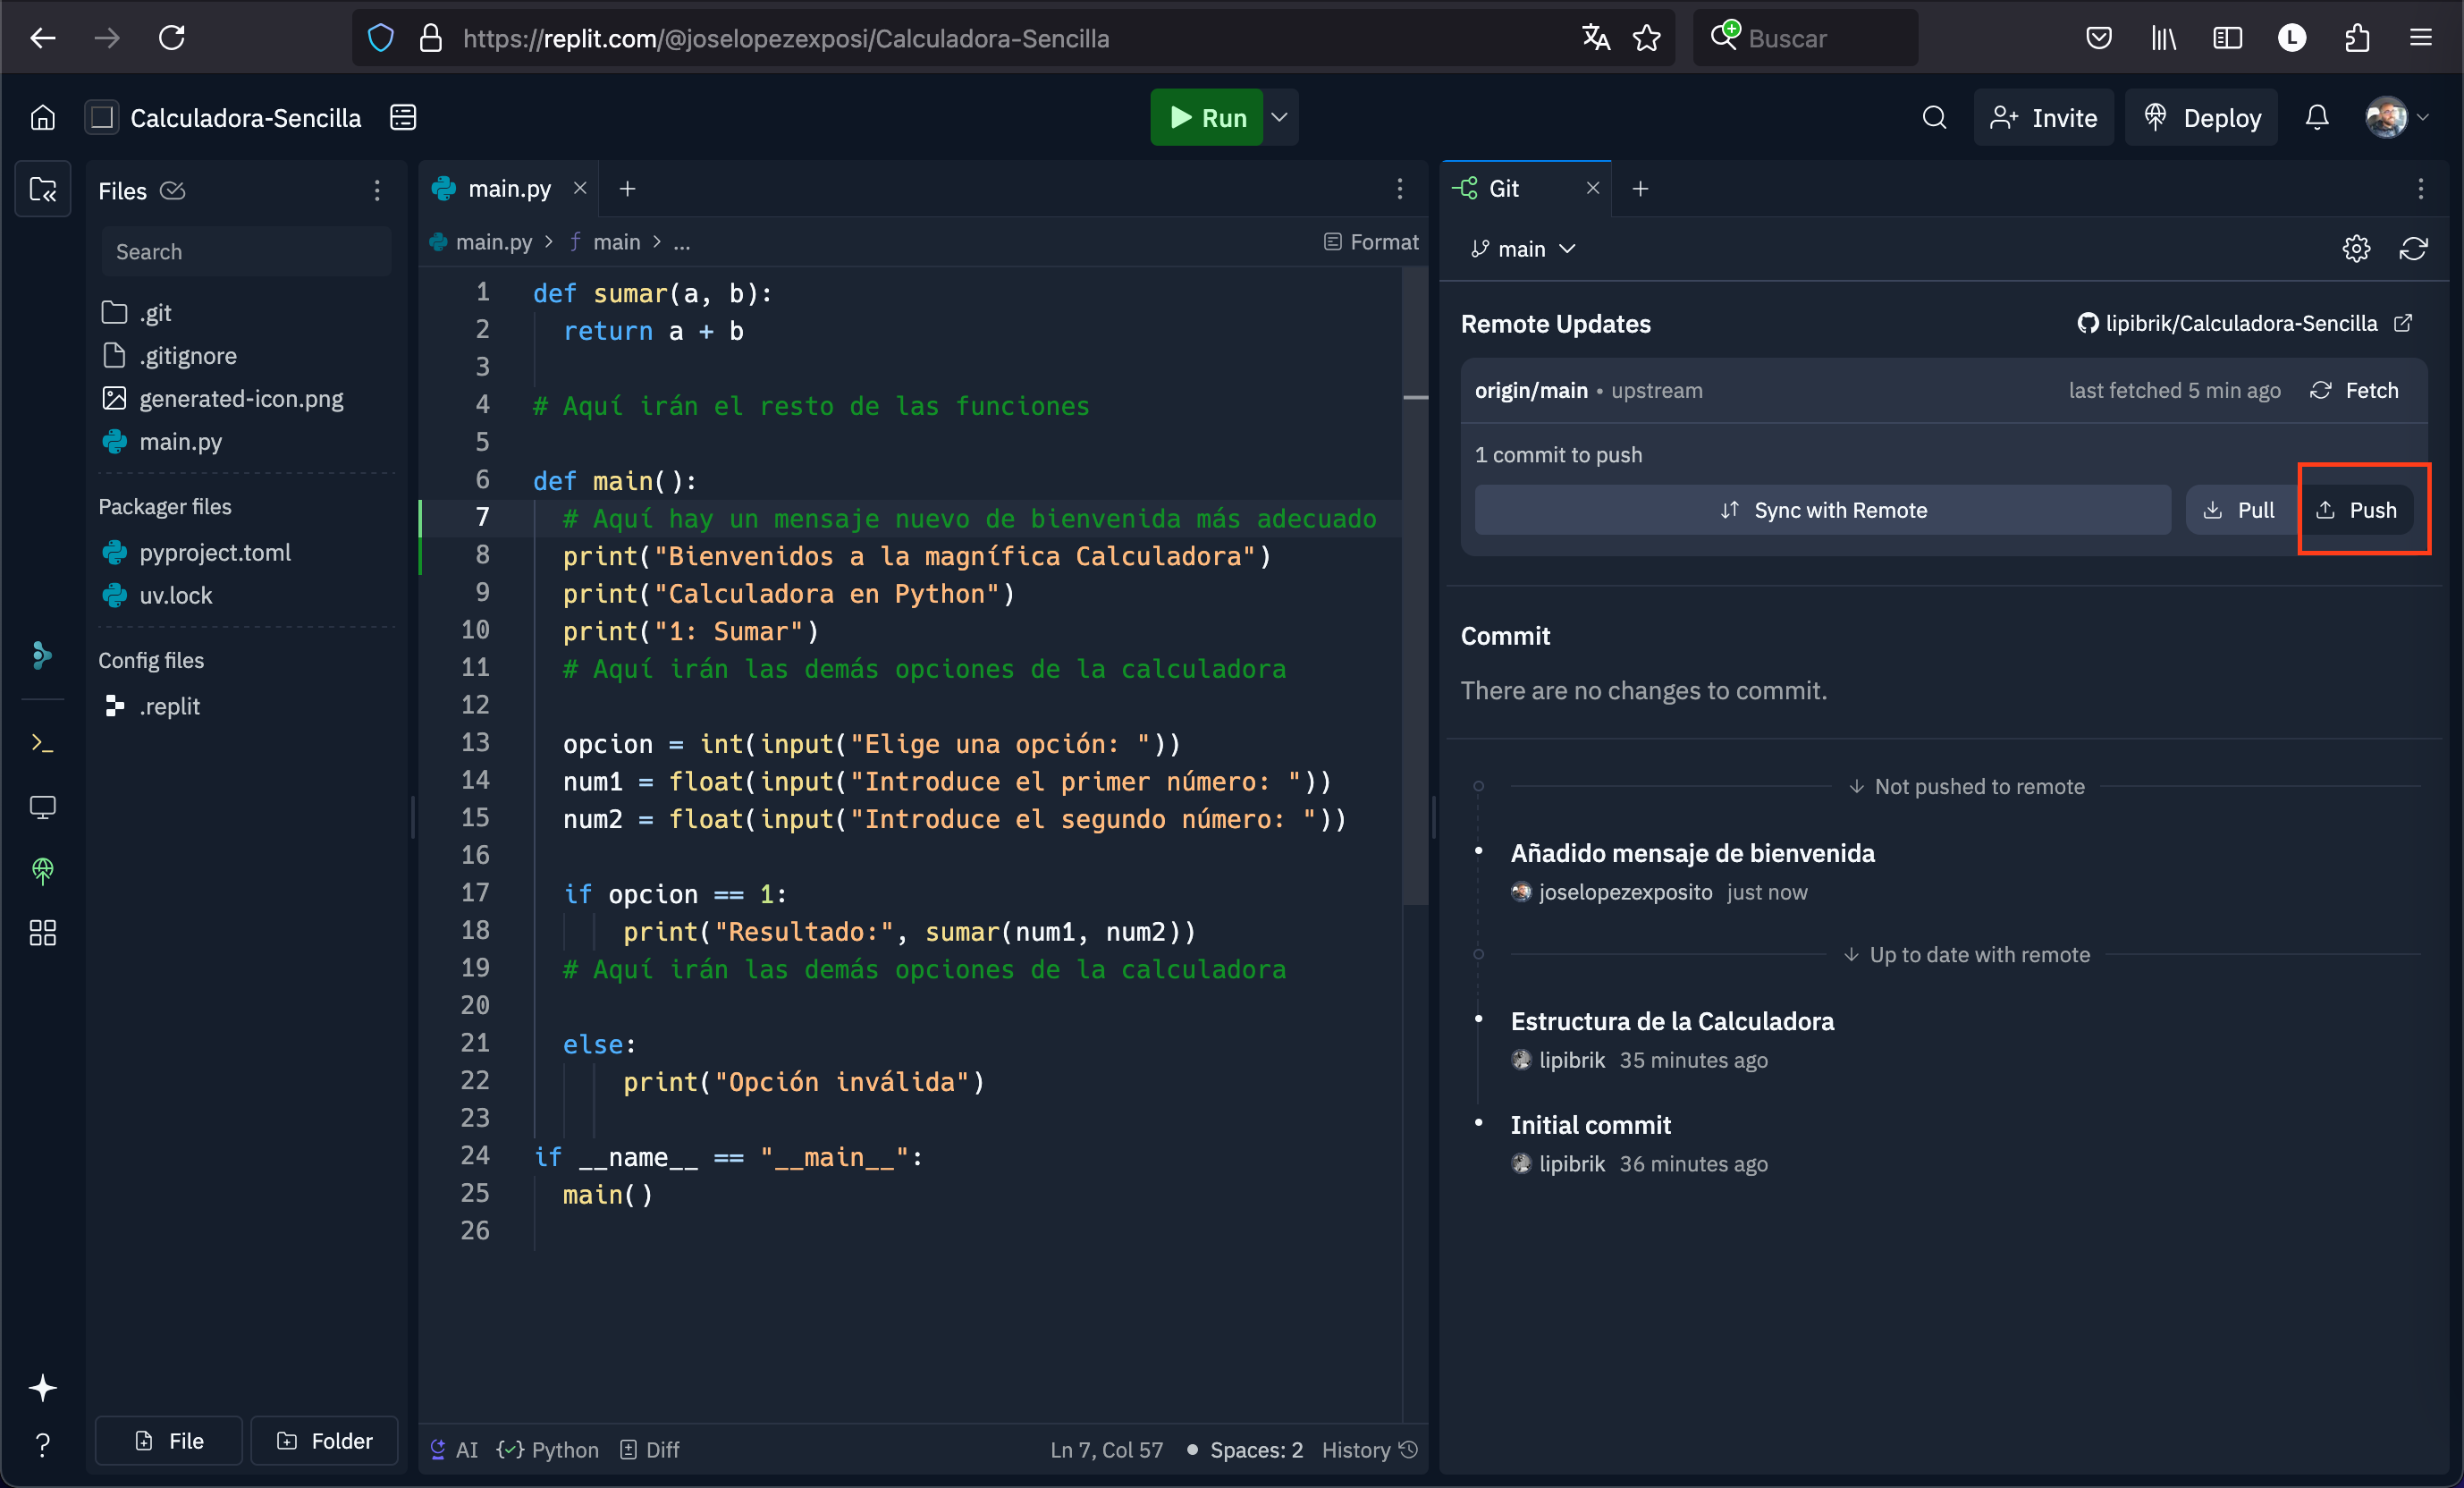Click the database icon next to project name
The width and height of the screenshot is (2464, 1488).
point(403,118)
